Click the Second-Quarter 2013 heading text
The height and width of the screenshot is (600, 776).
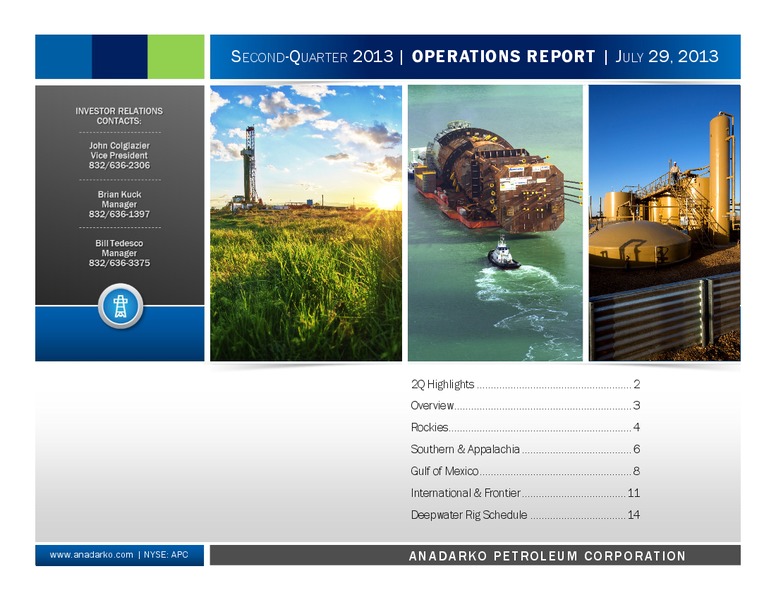pos(312,56)
